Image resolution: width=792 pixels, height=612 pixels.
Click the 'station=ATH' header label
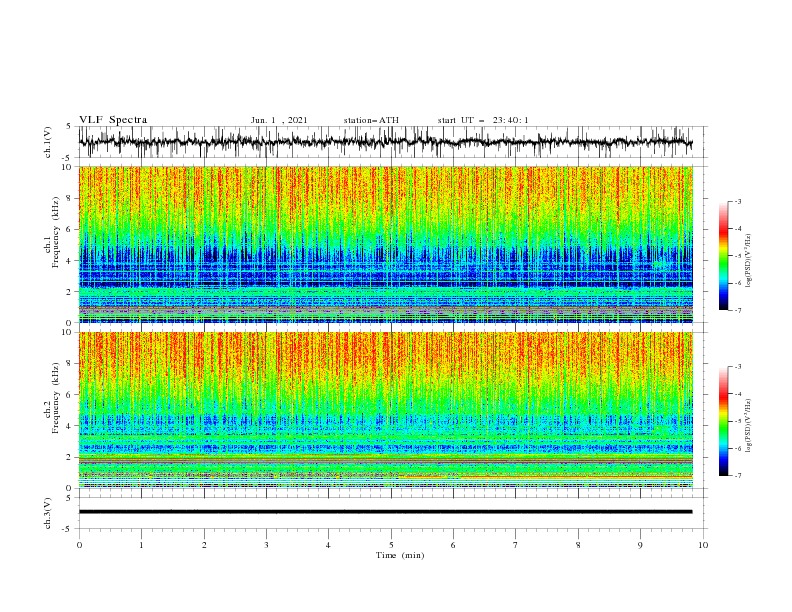click(x=371, y=120)
